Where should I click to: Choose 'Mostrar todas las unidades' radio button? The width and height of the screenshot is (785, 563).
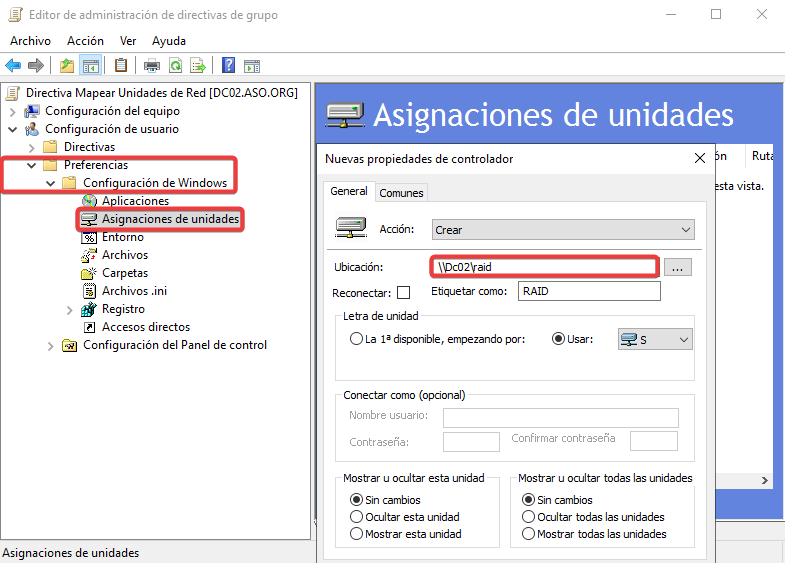529,534
